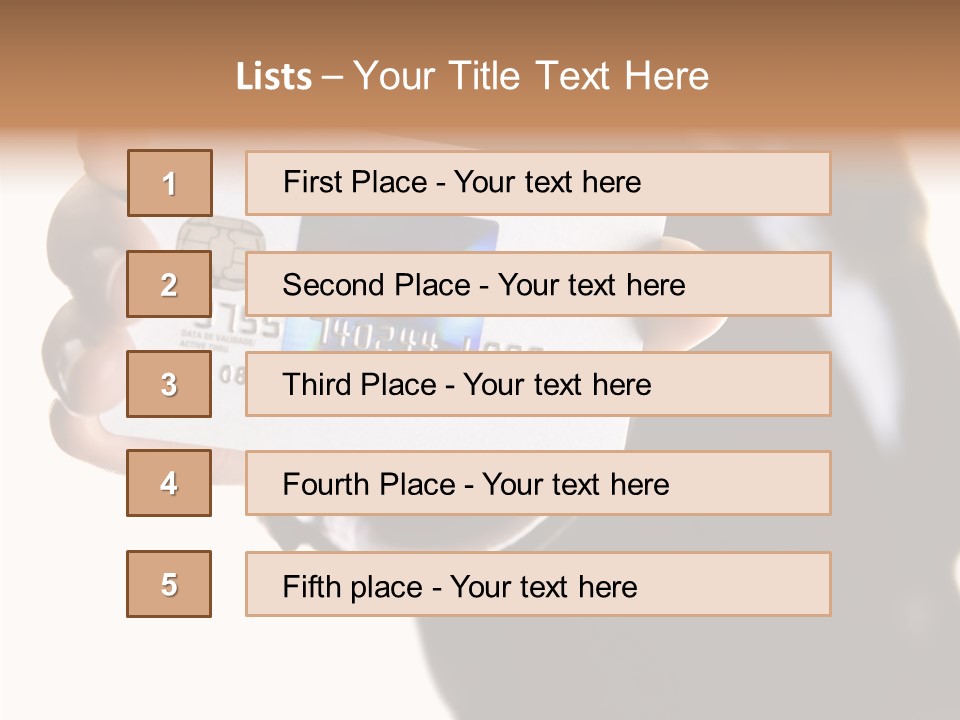Viewport: 960px width, 720px height.
Task: Click the number 3 box
Action: [169, 384]
